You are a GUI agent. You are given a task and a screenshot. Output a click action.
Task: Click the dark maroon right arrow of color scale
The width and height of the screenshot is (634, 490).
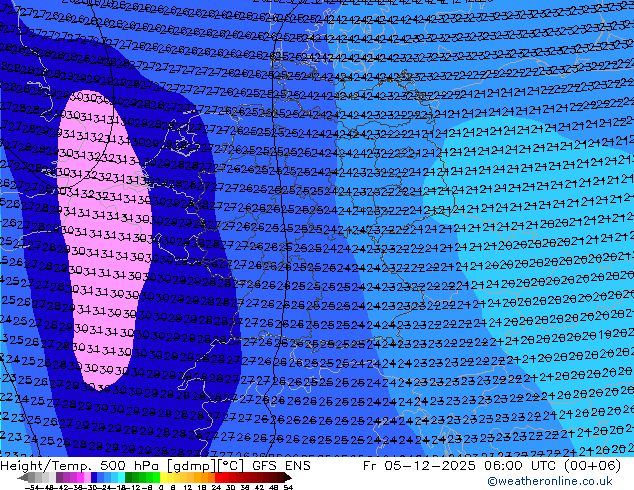coord(288,477)
